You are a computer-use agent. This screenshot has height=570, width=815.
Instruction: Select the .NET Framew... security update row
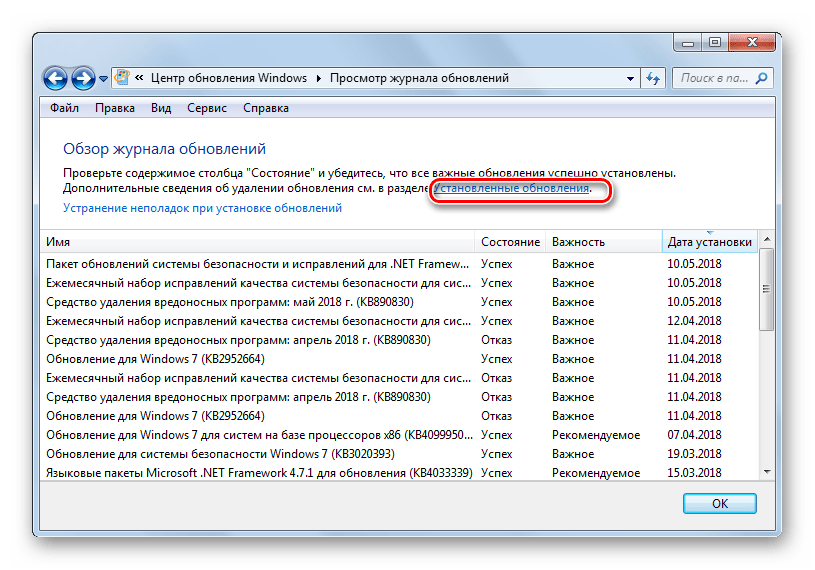coord(399,264)
